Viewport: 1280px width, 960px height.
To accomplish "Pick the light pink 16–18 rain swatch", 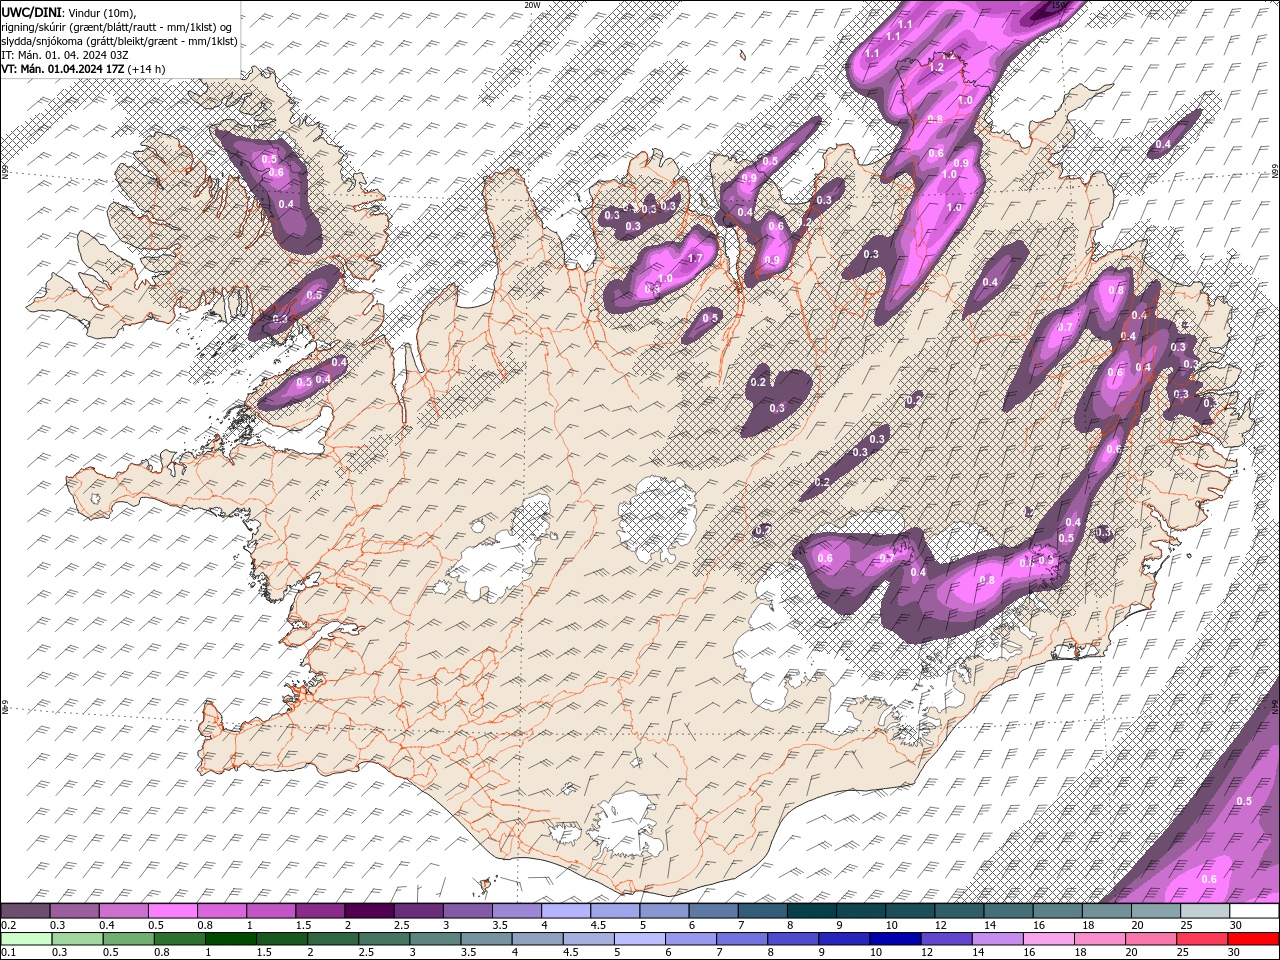I will coord(1049,939).
